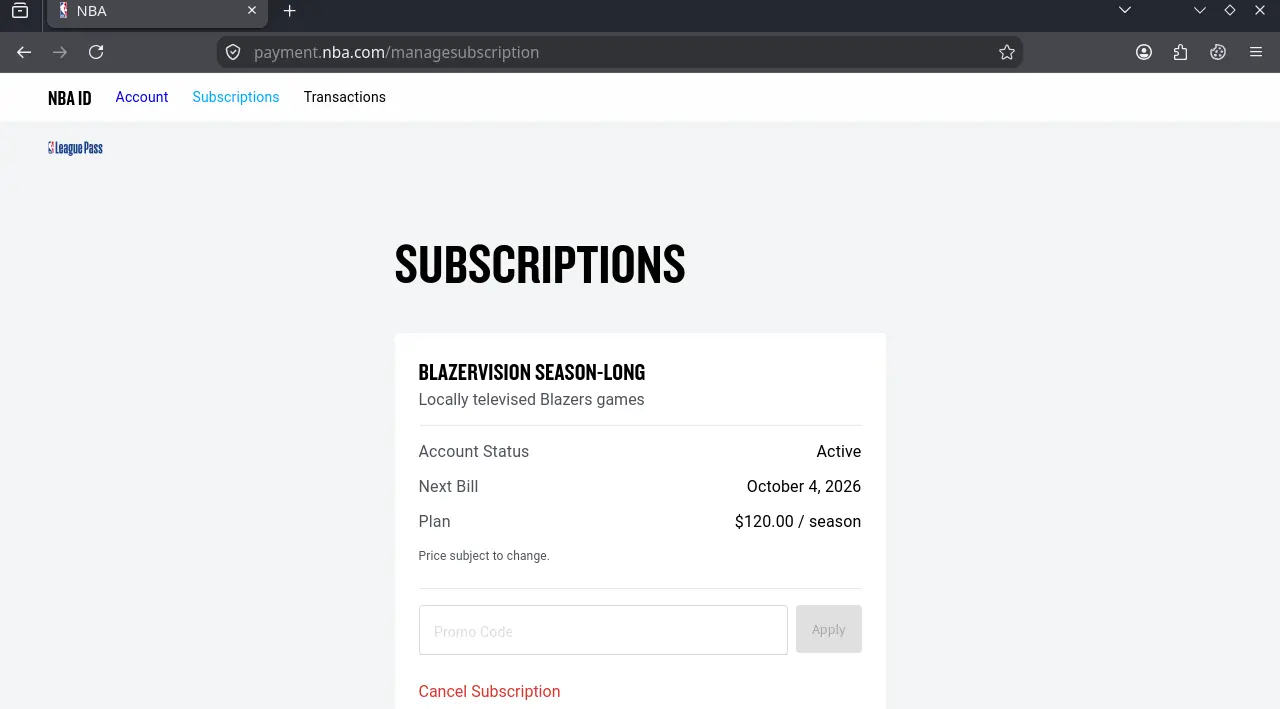Image resolution: width=1280 pixels, height=709 pixels.
Task: Open the extensions puzzle icon
Action: click(1181, 52)
